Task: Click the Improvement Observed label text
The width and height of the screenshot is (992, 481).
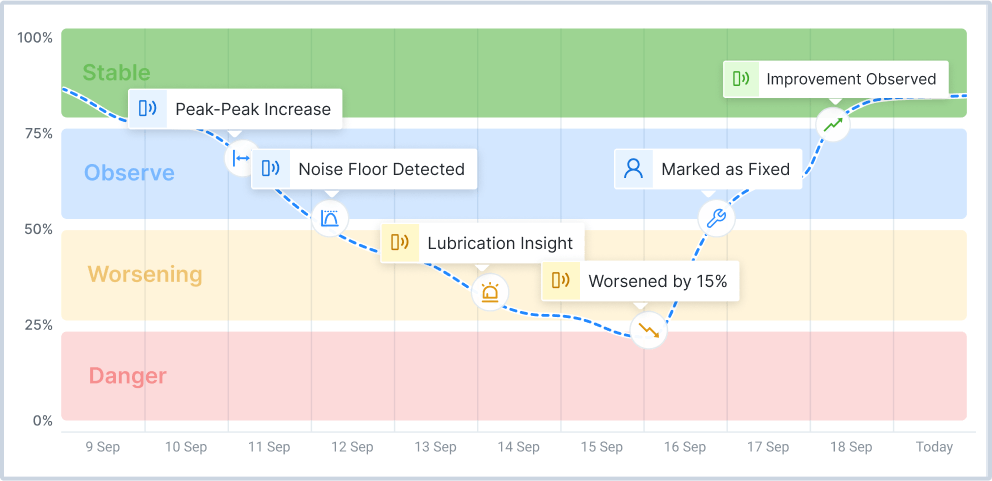Action: click(851, 79)
